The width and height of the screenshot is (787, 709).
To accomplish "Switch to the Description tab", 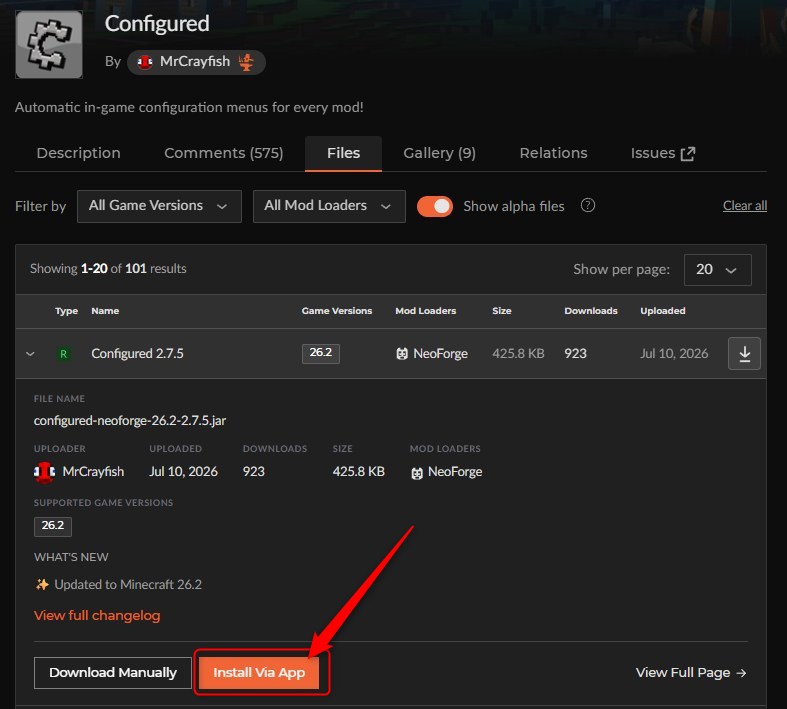I will tap(78, 153).
